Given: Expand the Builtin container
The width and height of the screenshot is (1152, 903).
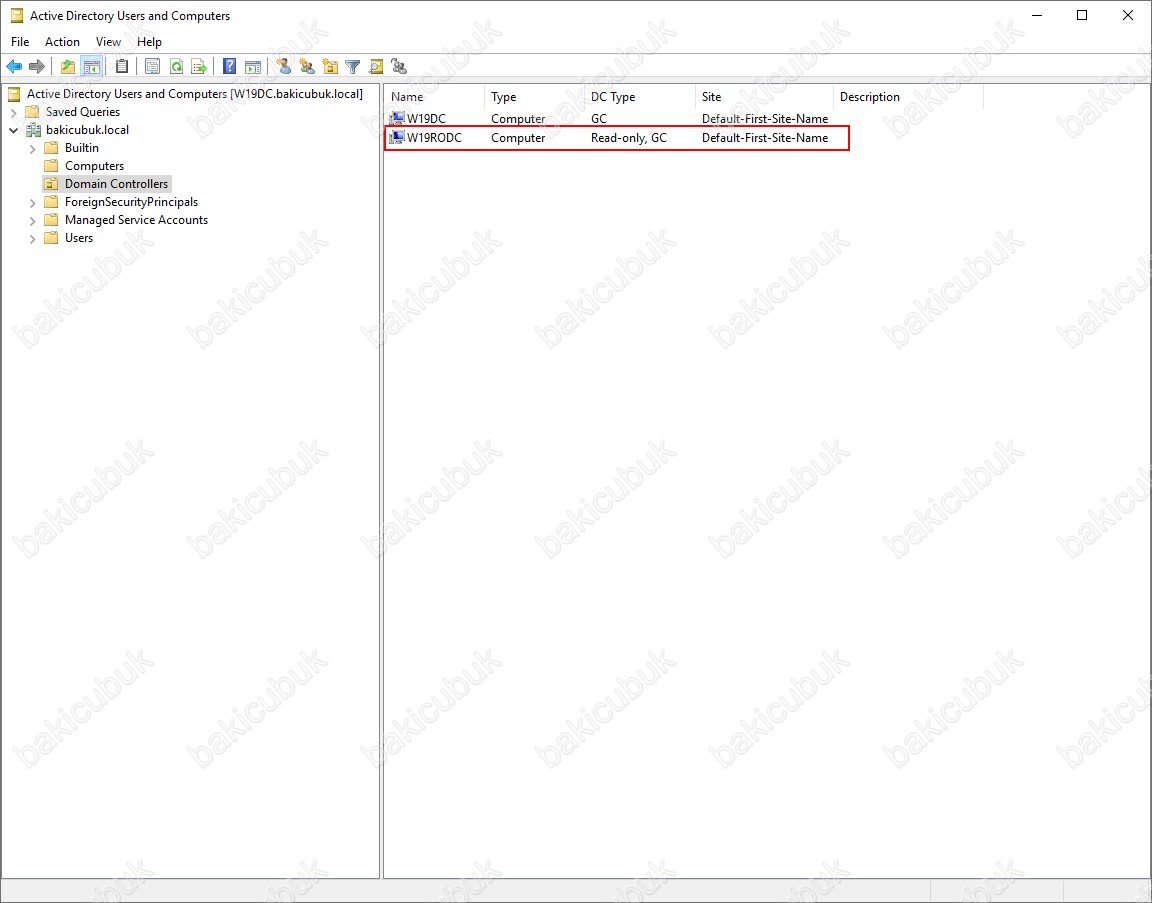Looking at the screenshot, I should click(x=32, y=148).
